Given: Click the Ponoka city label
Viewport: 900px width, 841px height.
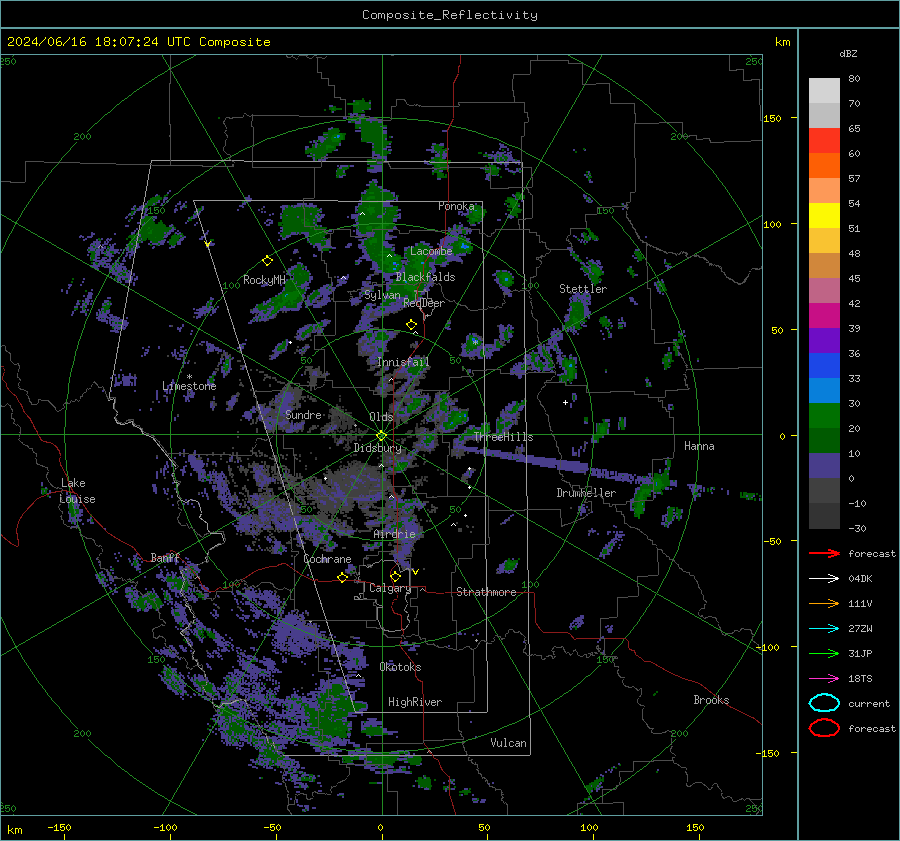Looking at the screenshot, I should click(x=456, y=206).
